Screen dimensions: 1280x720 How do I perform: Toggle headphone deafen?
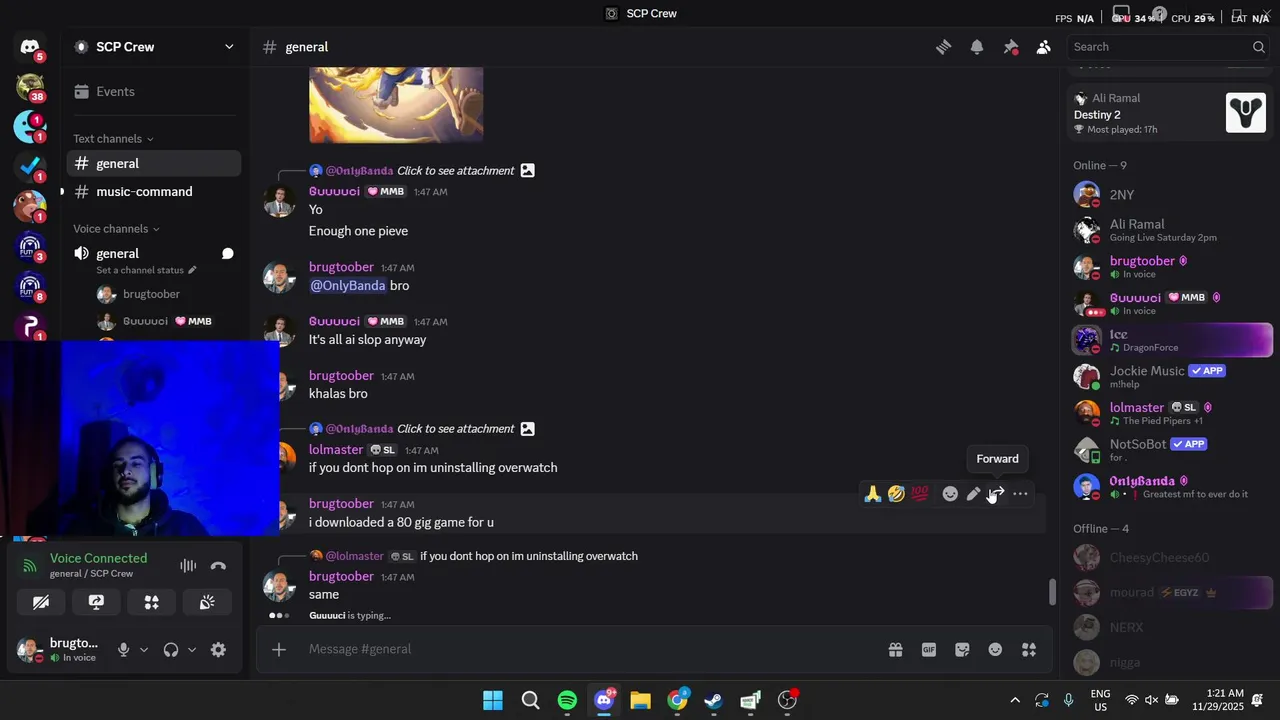click(x=171, y=650)
